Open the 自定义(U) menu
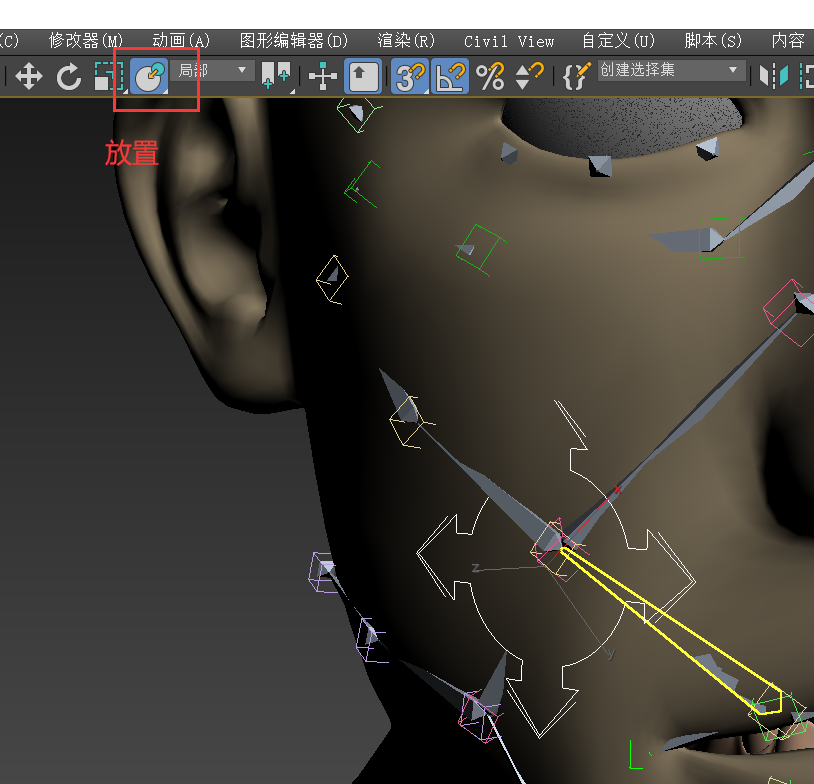 pyautogui.click(x=618, y=40)
